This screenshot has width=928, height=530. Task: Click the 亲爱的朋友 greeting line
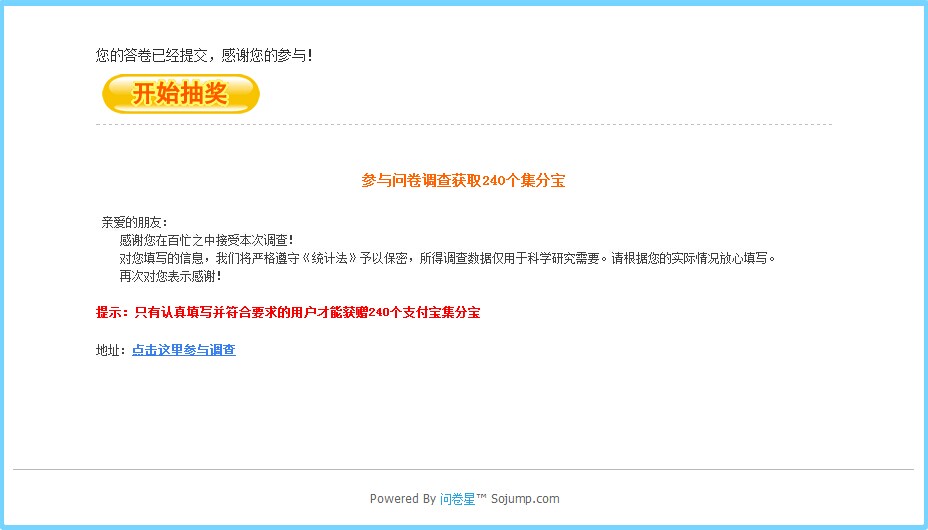coord(134,222)
